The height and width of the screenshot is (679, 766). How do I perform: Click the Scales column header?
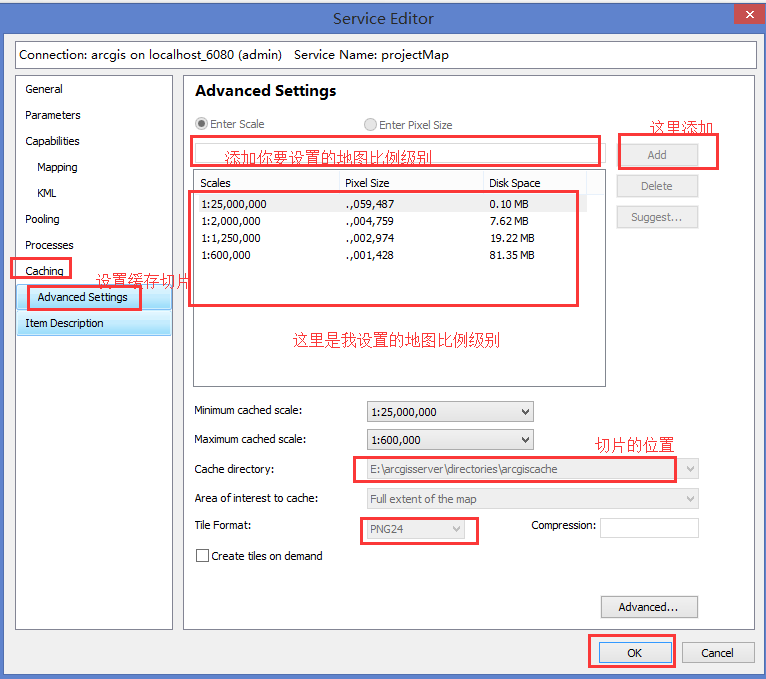[266, 183]
